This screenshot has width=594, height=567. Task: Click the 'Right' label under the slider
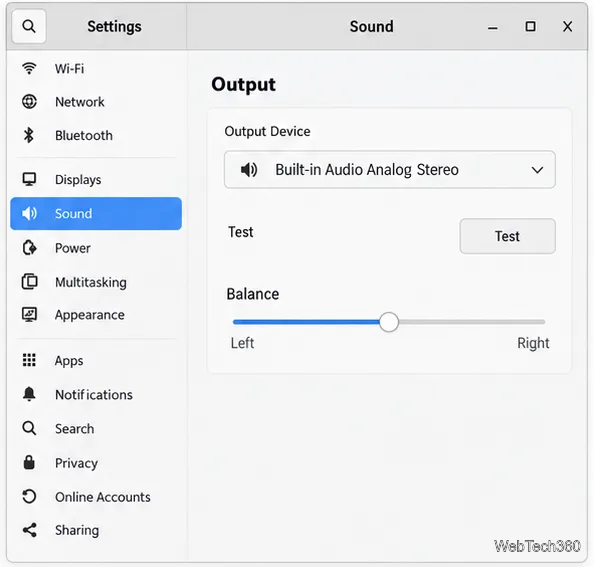pyautogui.click(x=533, y=343)
